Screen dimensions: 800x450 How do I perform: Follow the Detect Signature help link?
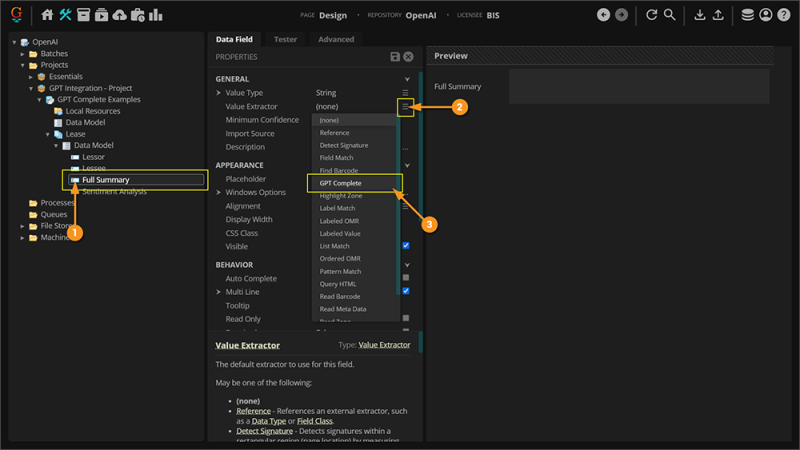point(260,430)
